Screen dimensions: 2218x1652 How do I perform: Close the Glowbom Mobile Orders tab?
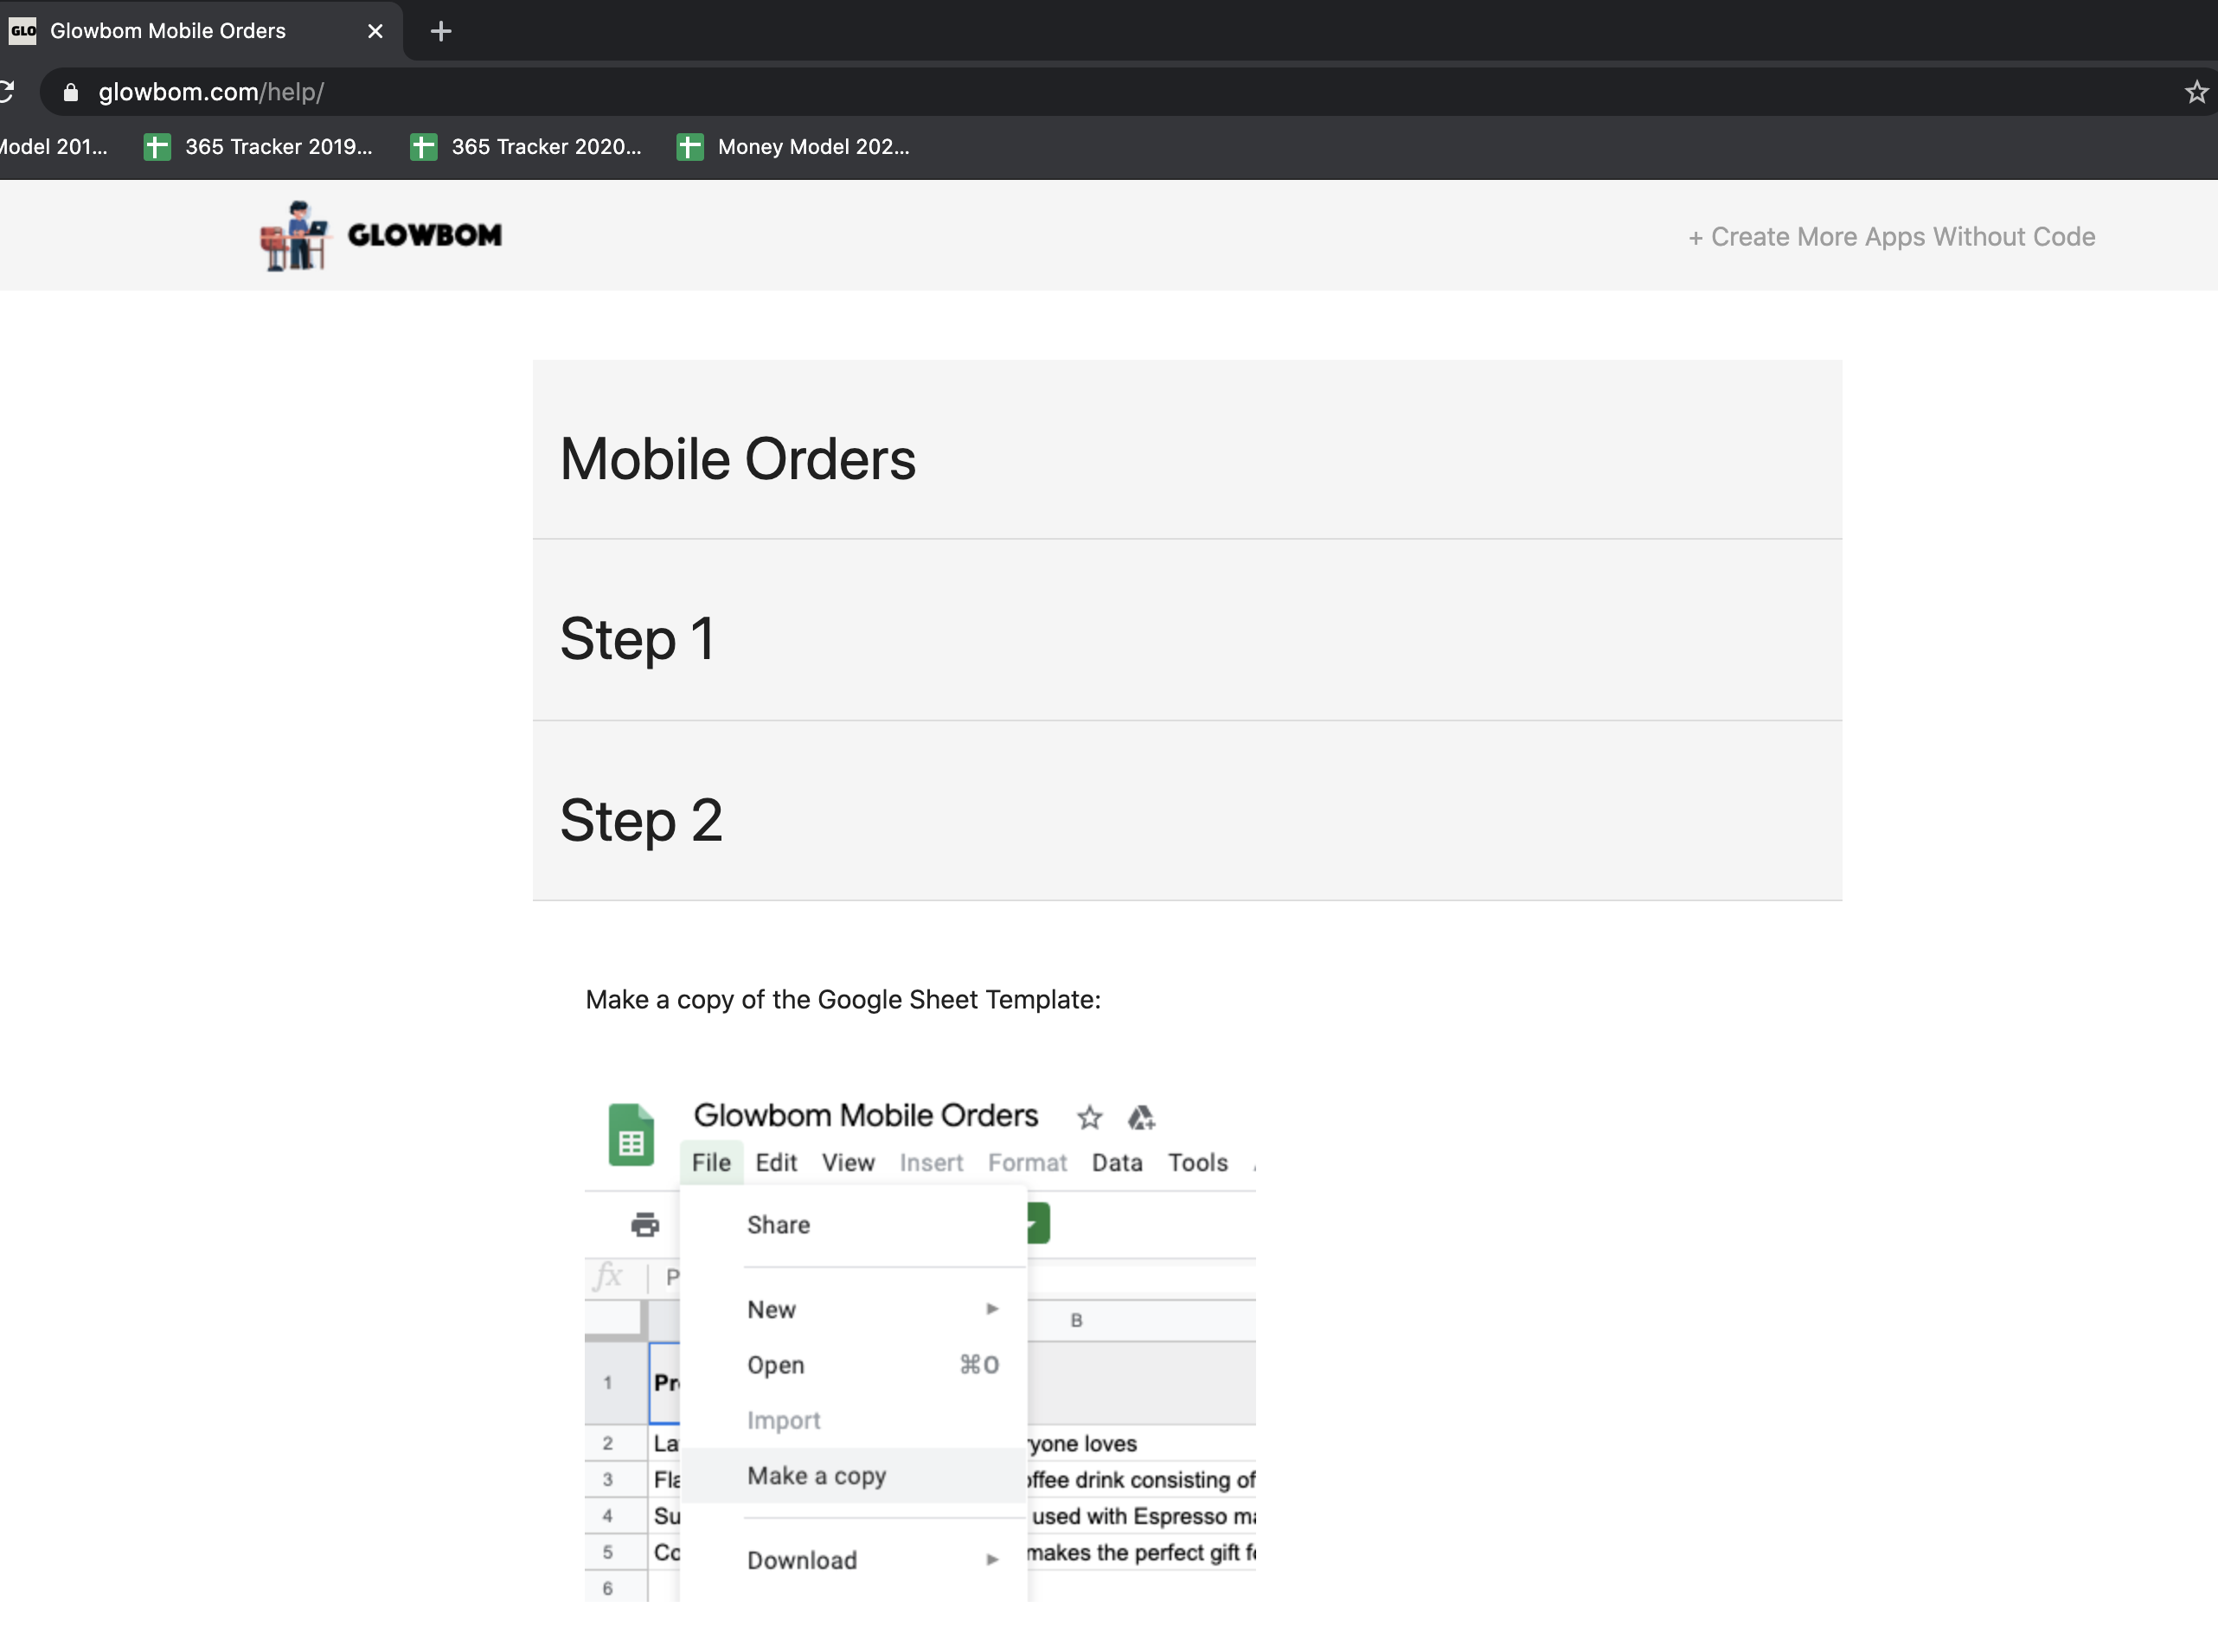coord(375,31)
